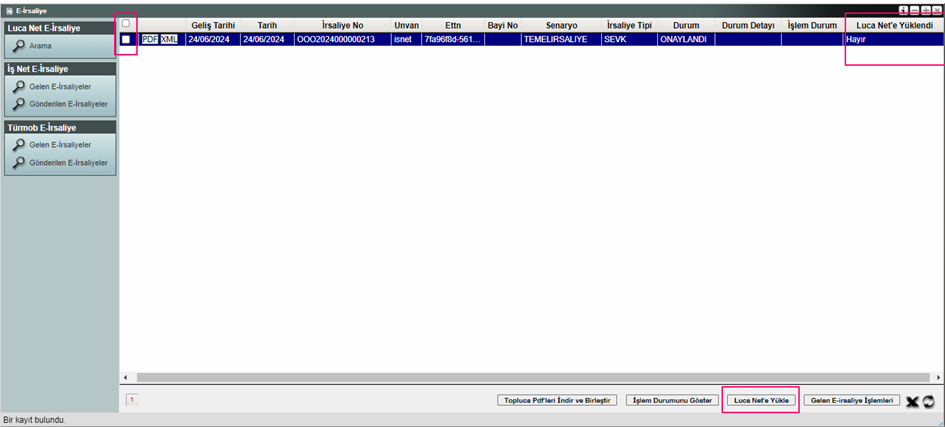Sort by Tarih column header
This screenshot has height=427, width=945.
(x=267, y=26)
